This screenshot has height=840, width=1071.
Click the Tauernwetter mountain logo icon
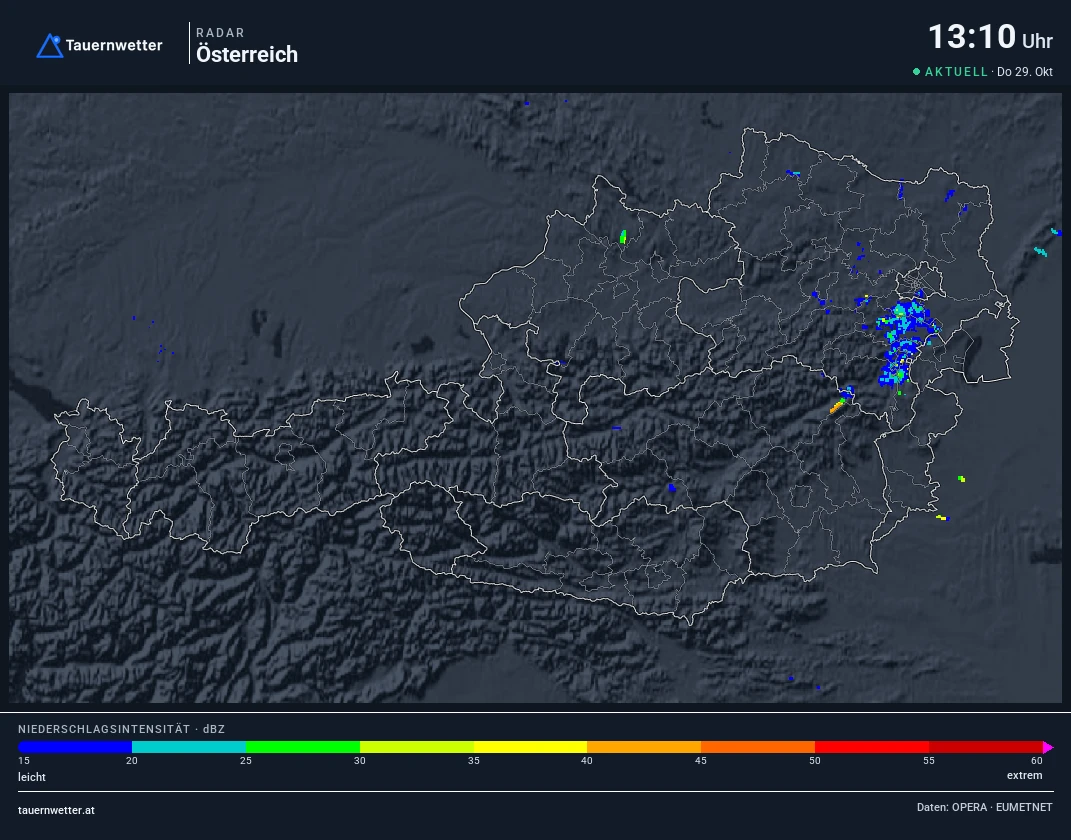(49, 46)
